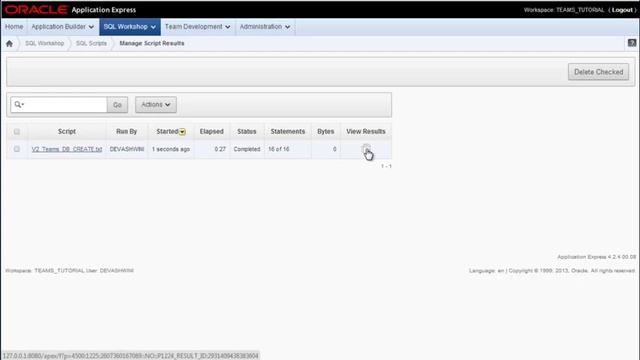Image resolution: width=640 pixels, height=360 pixels.
Task: Expand the Application Builder menu arrow
Action: click(91, 27)
